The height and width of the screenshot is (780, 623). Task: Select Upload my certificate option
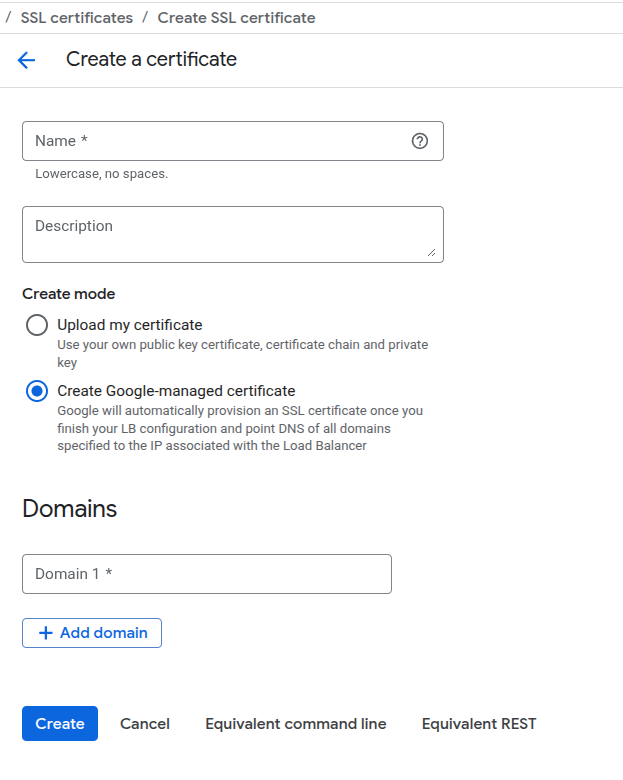tap(37, 325)
